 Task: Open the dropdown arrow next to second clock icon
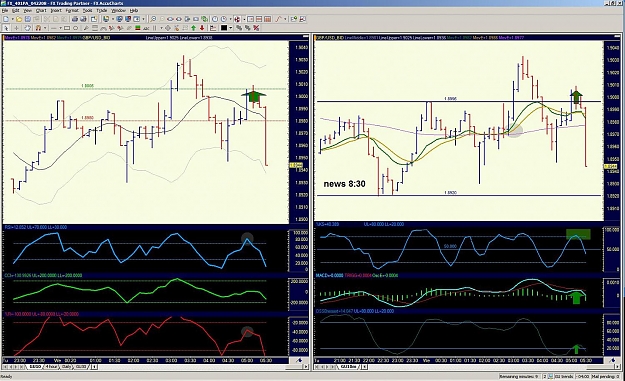tap(230, 19)
